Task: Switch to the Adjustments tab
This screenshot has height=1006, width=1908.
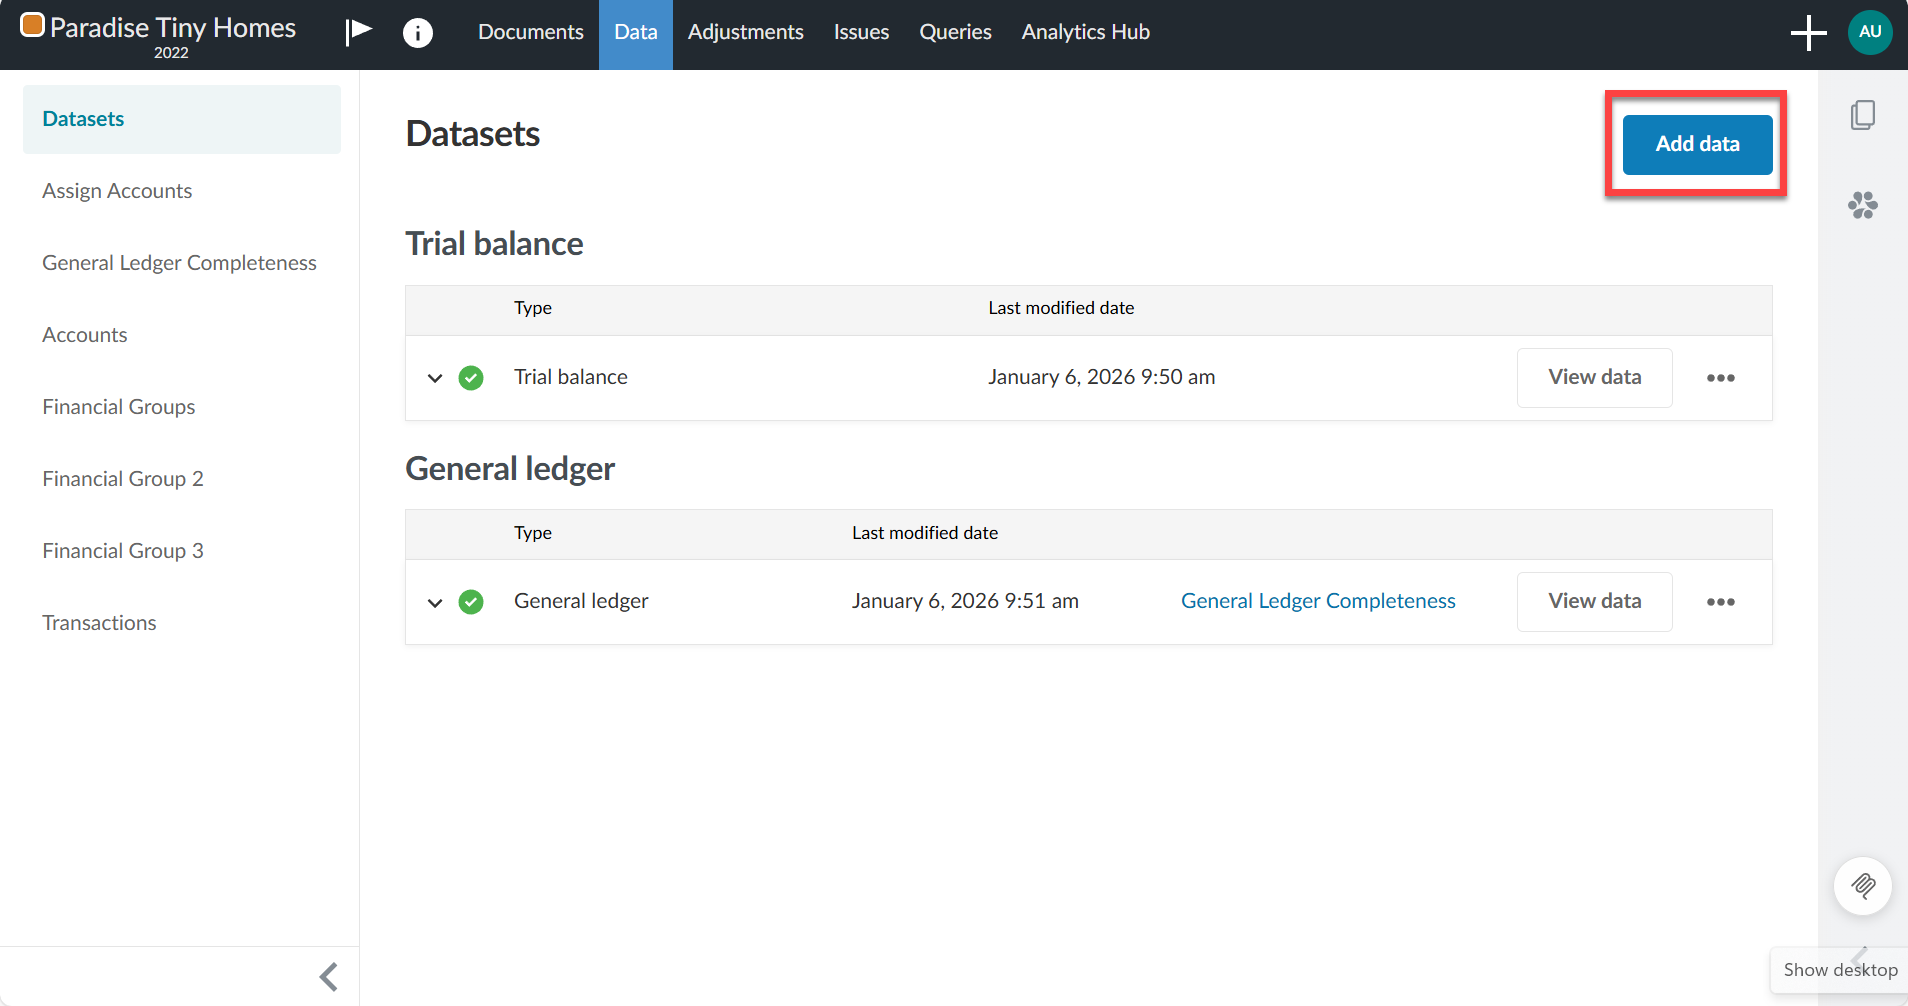Action: [x=745, y=32]
